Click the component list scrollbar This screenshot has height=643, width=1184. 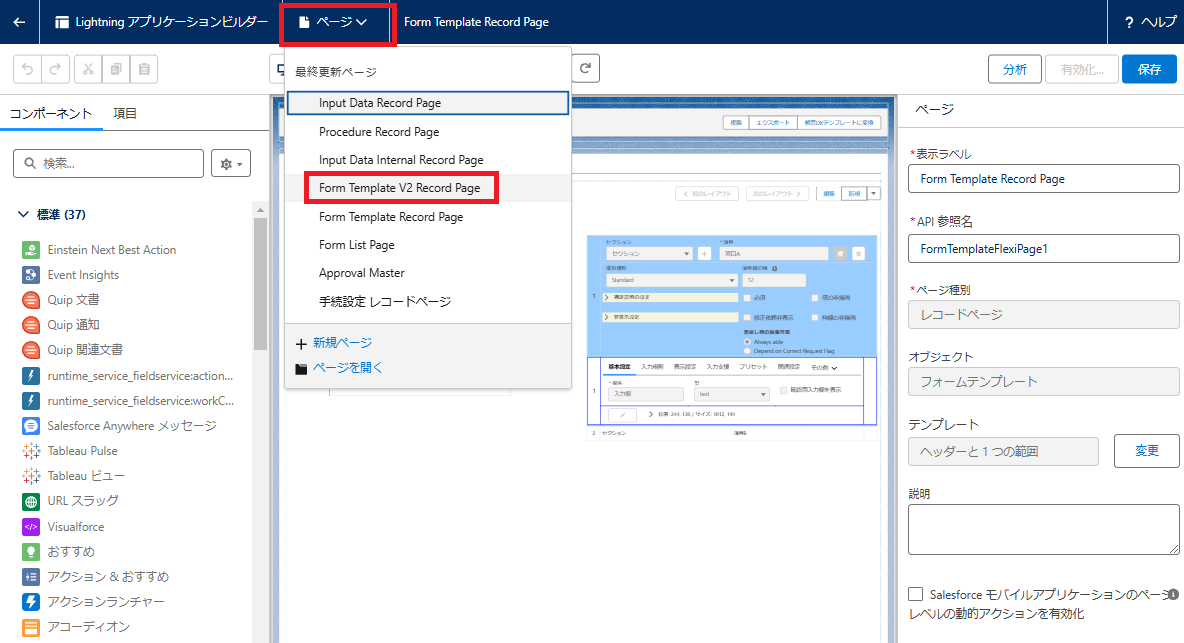click(261, 284)
